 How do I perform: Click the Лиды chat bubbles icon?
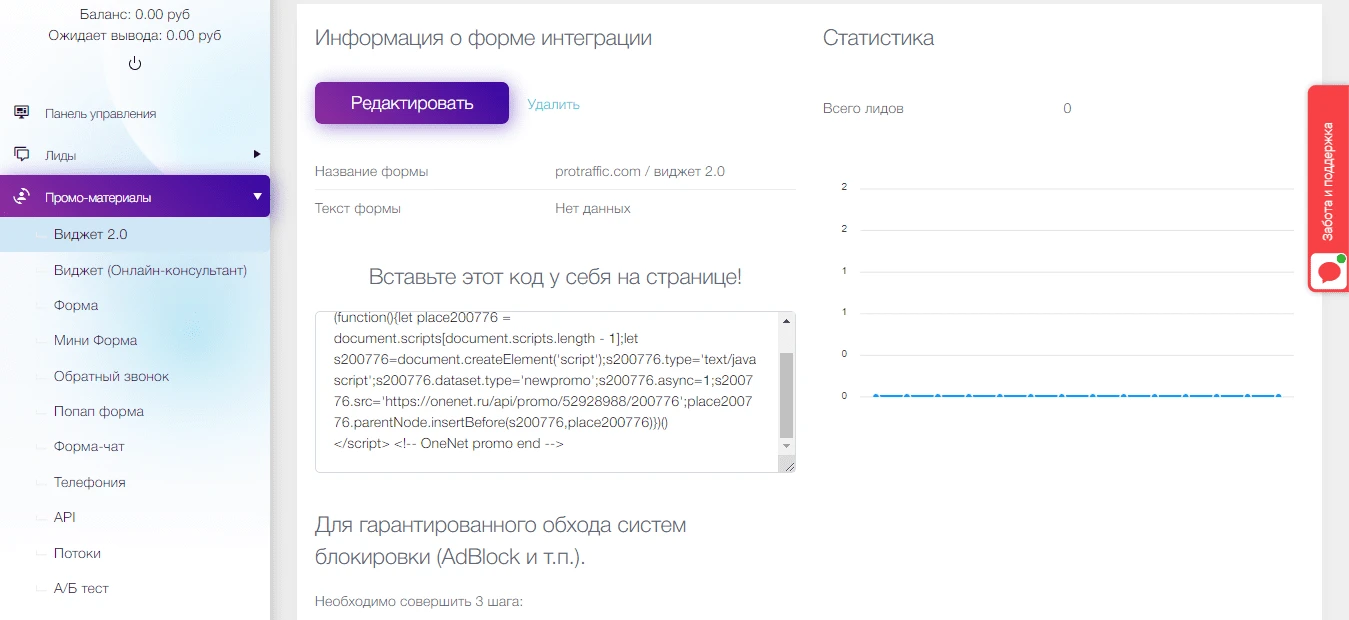pos(21,155)
